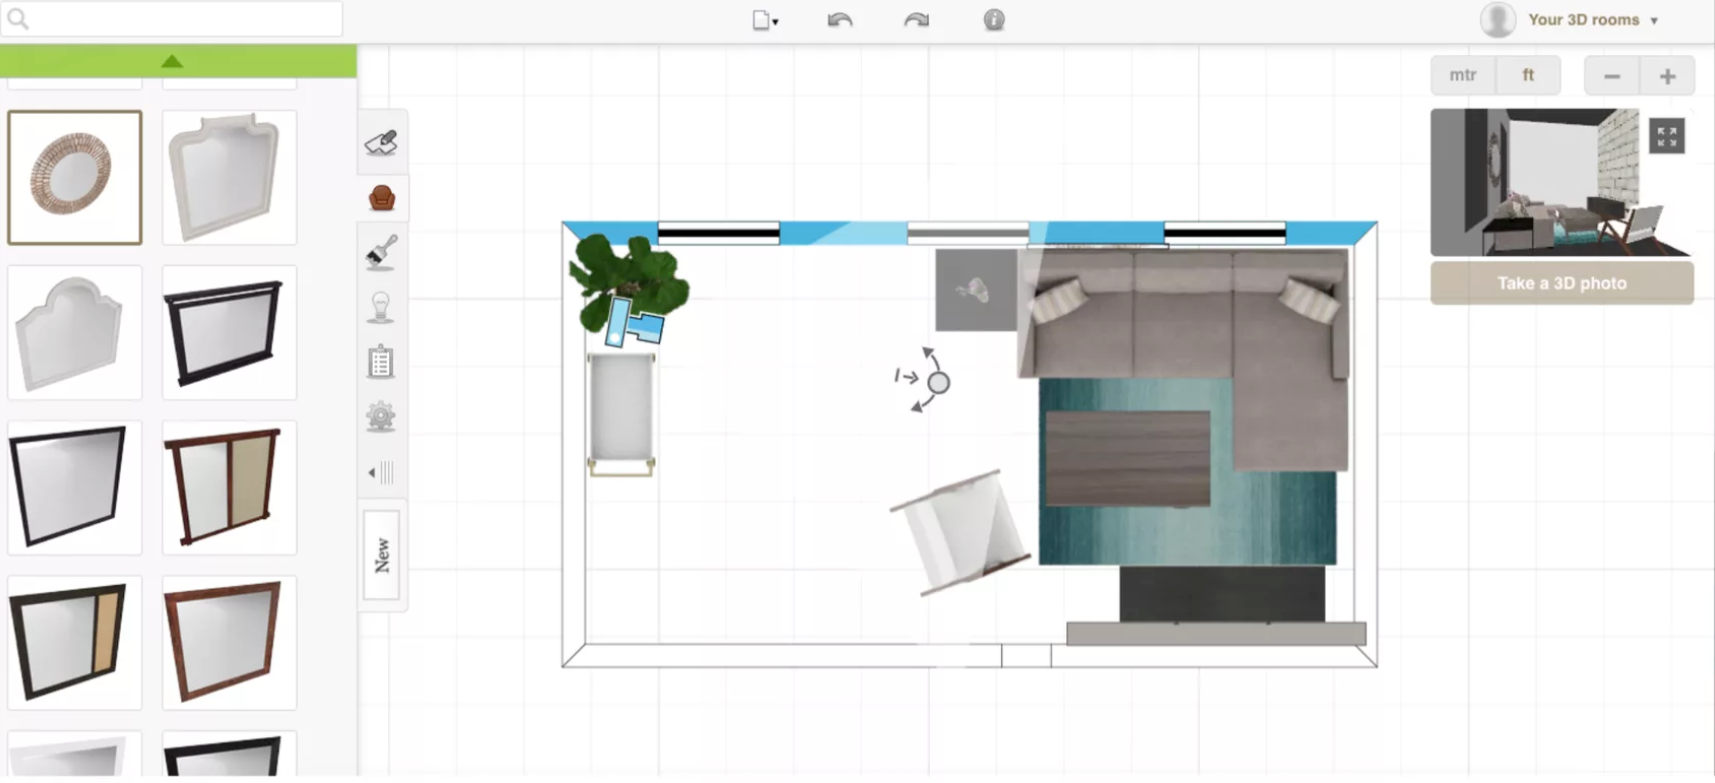The image size is (1715, 783).
Task: Redo the last action
Action: coord(916,20)
